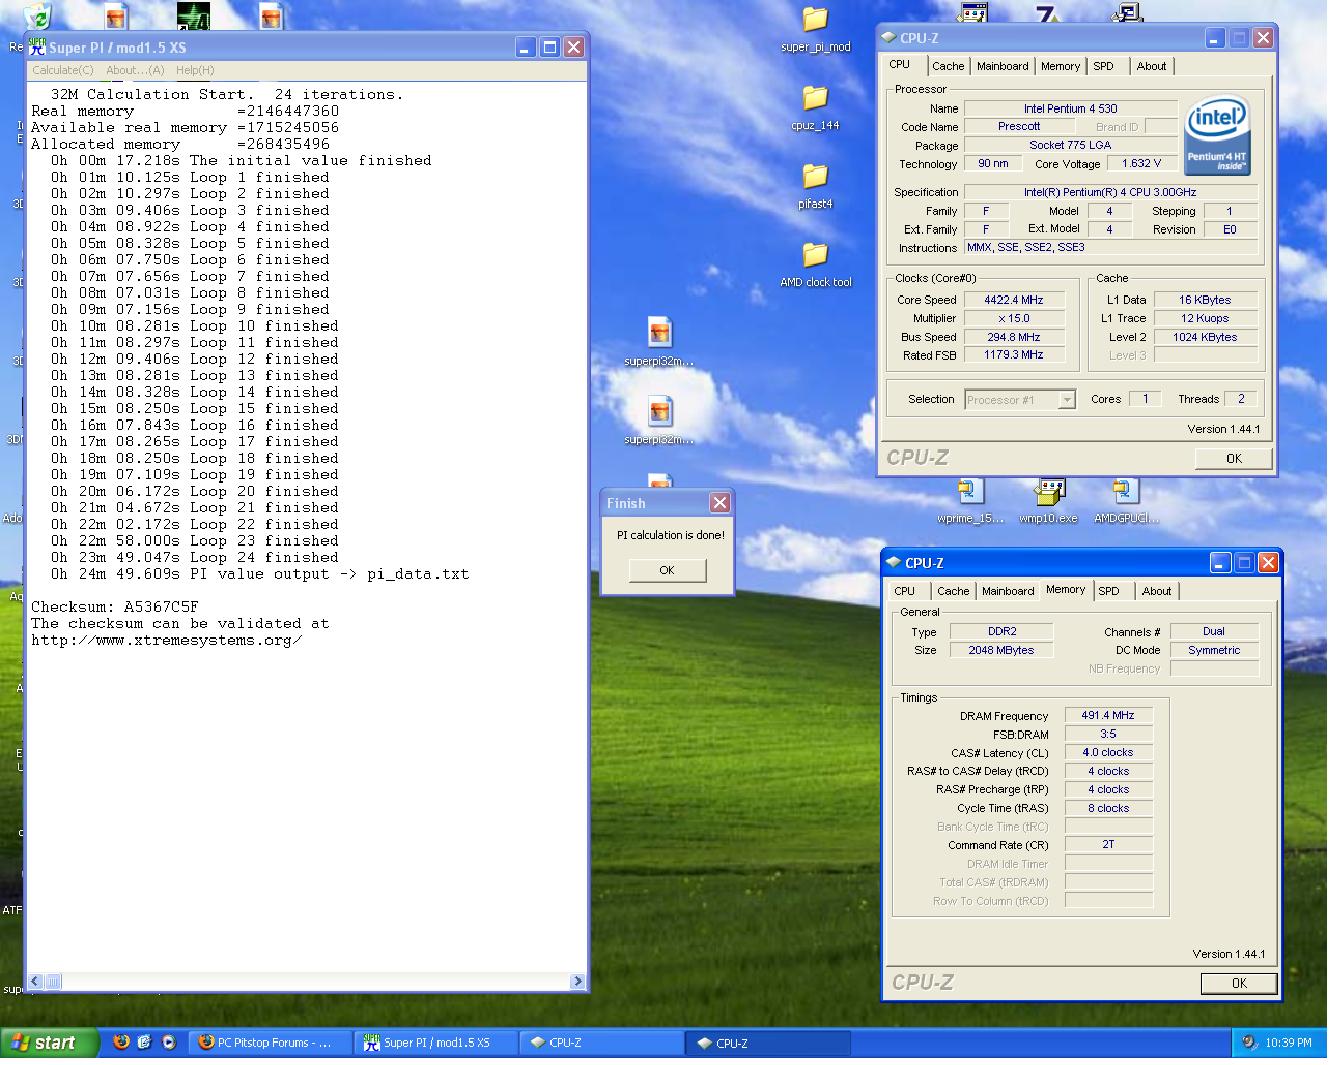Open the About...(A) menu in Super PI
Viewport: 1332px width, 1065px height.
point(135,70)
